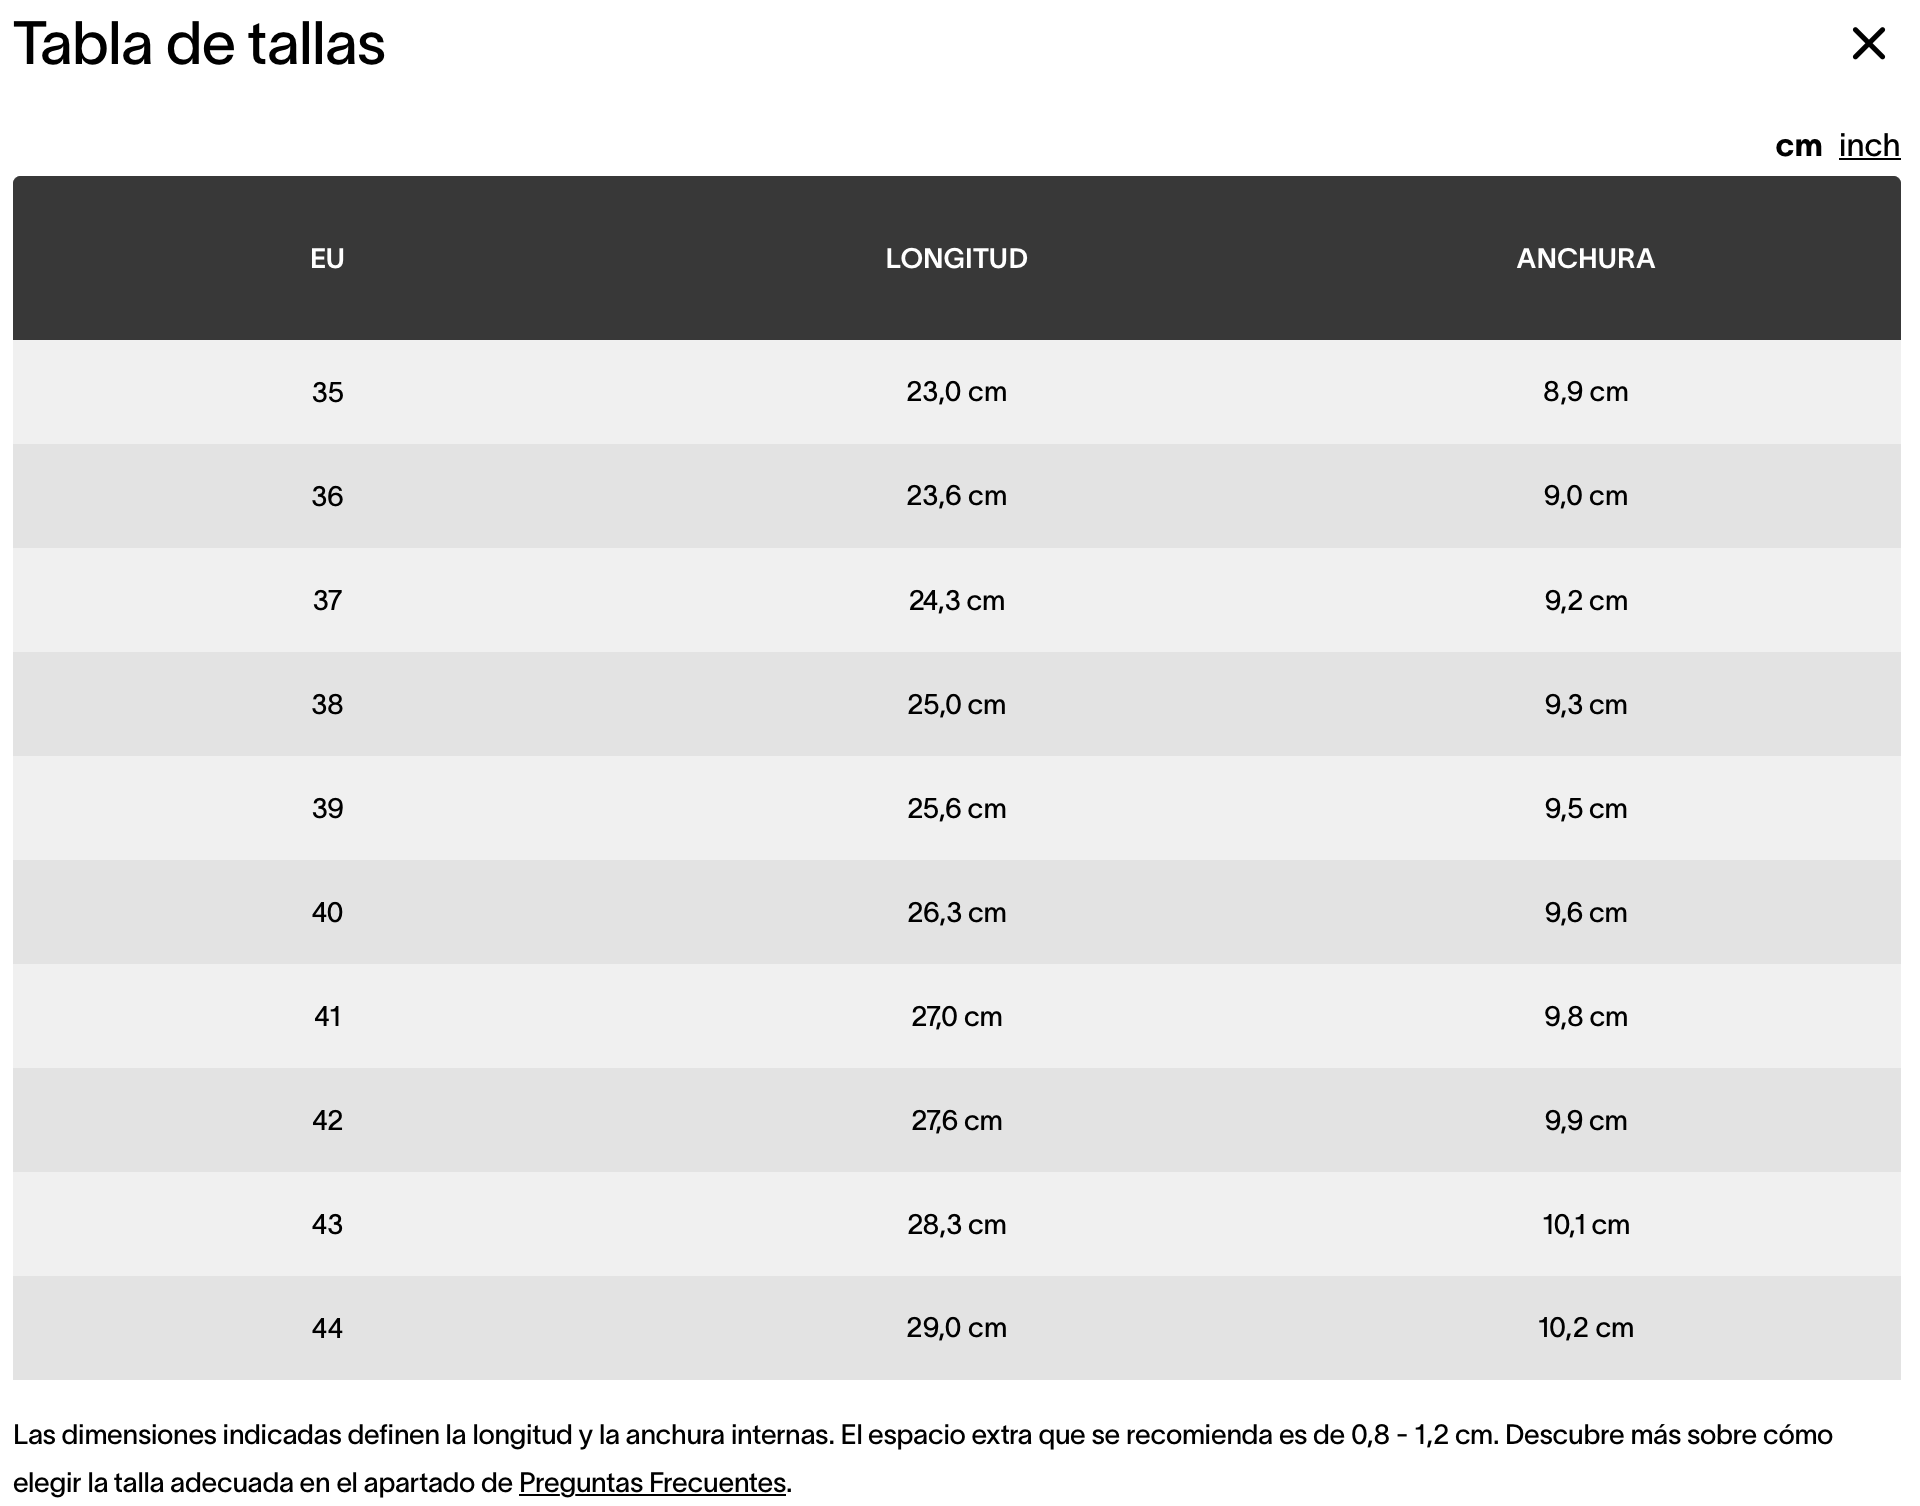1920x1506 pixels.
Task: Select the 29,0 cm length value
Action: [x=956, y=1329]
